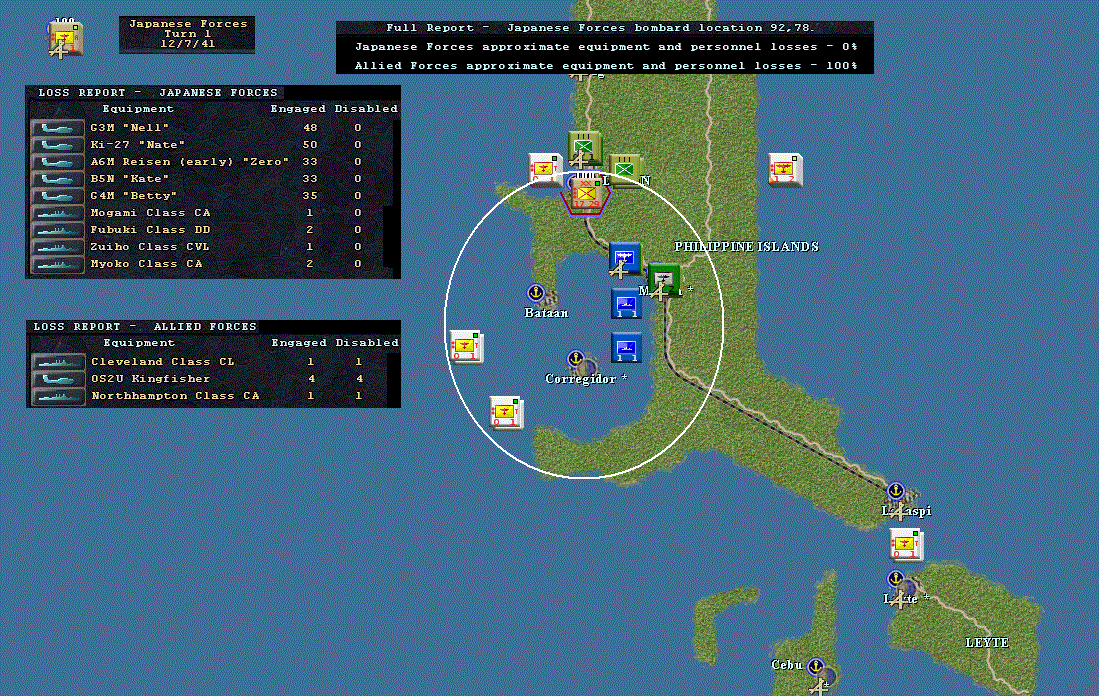Click the OS2U Kingfisher aircraft icon
The height and width of the screenshot is (696, 1099).
[x=58, y=379]
